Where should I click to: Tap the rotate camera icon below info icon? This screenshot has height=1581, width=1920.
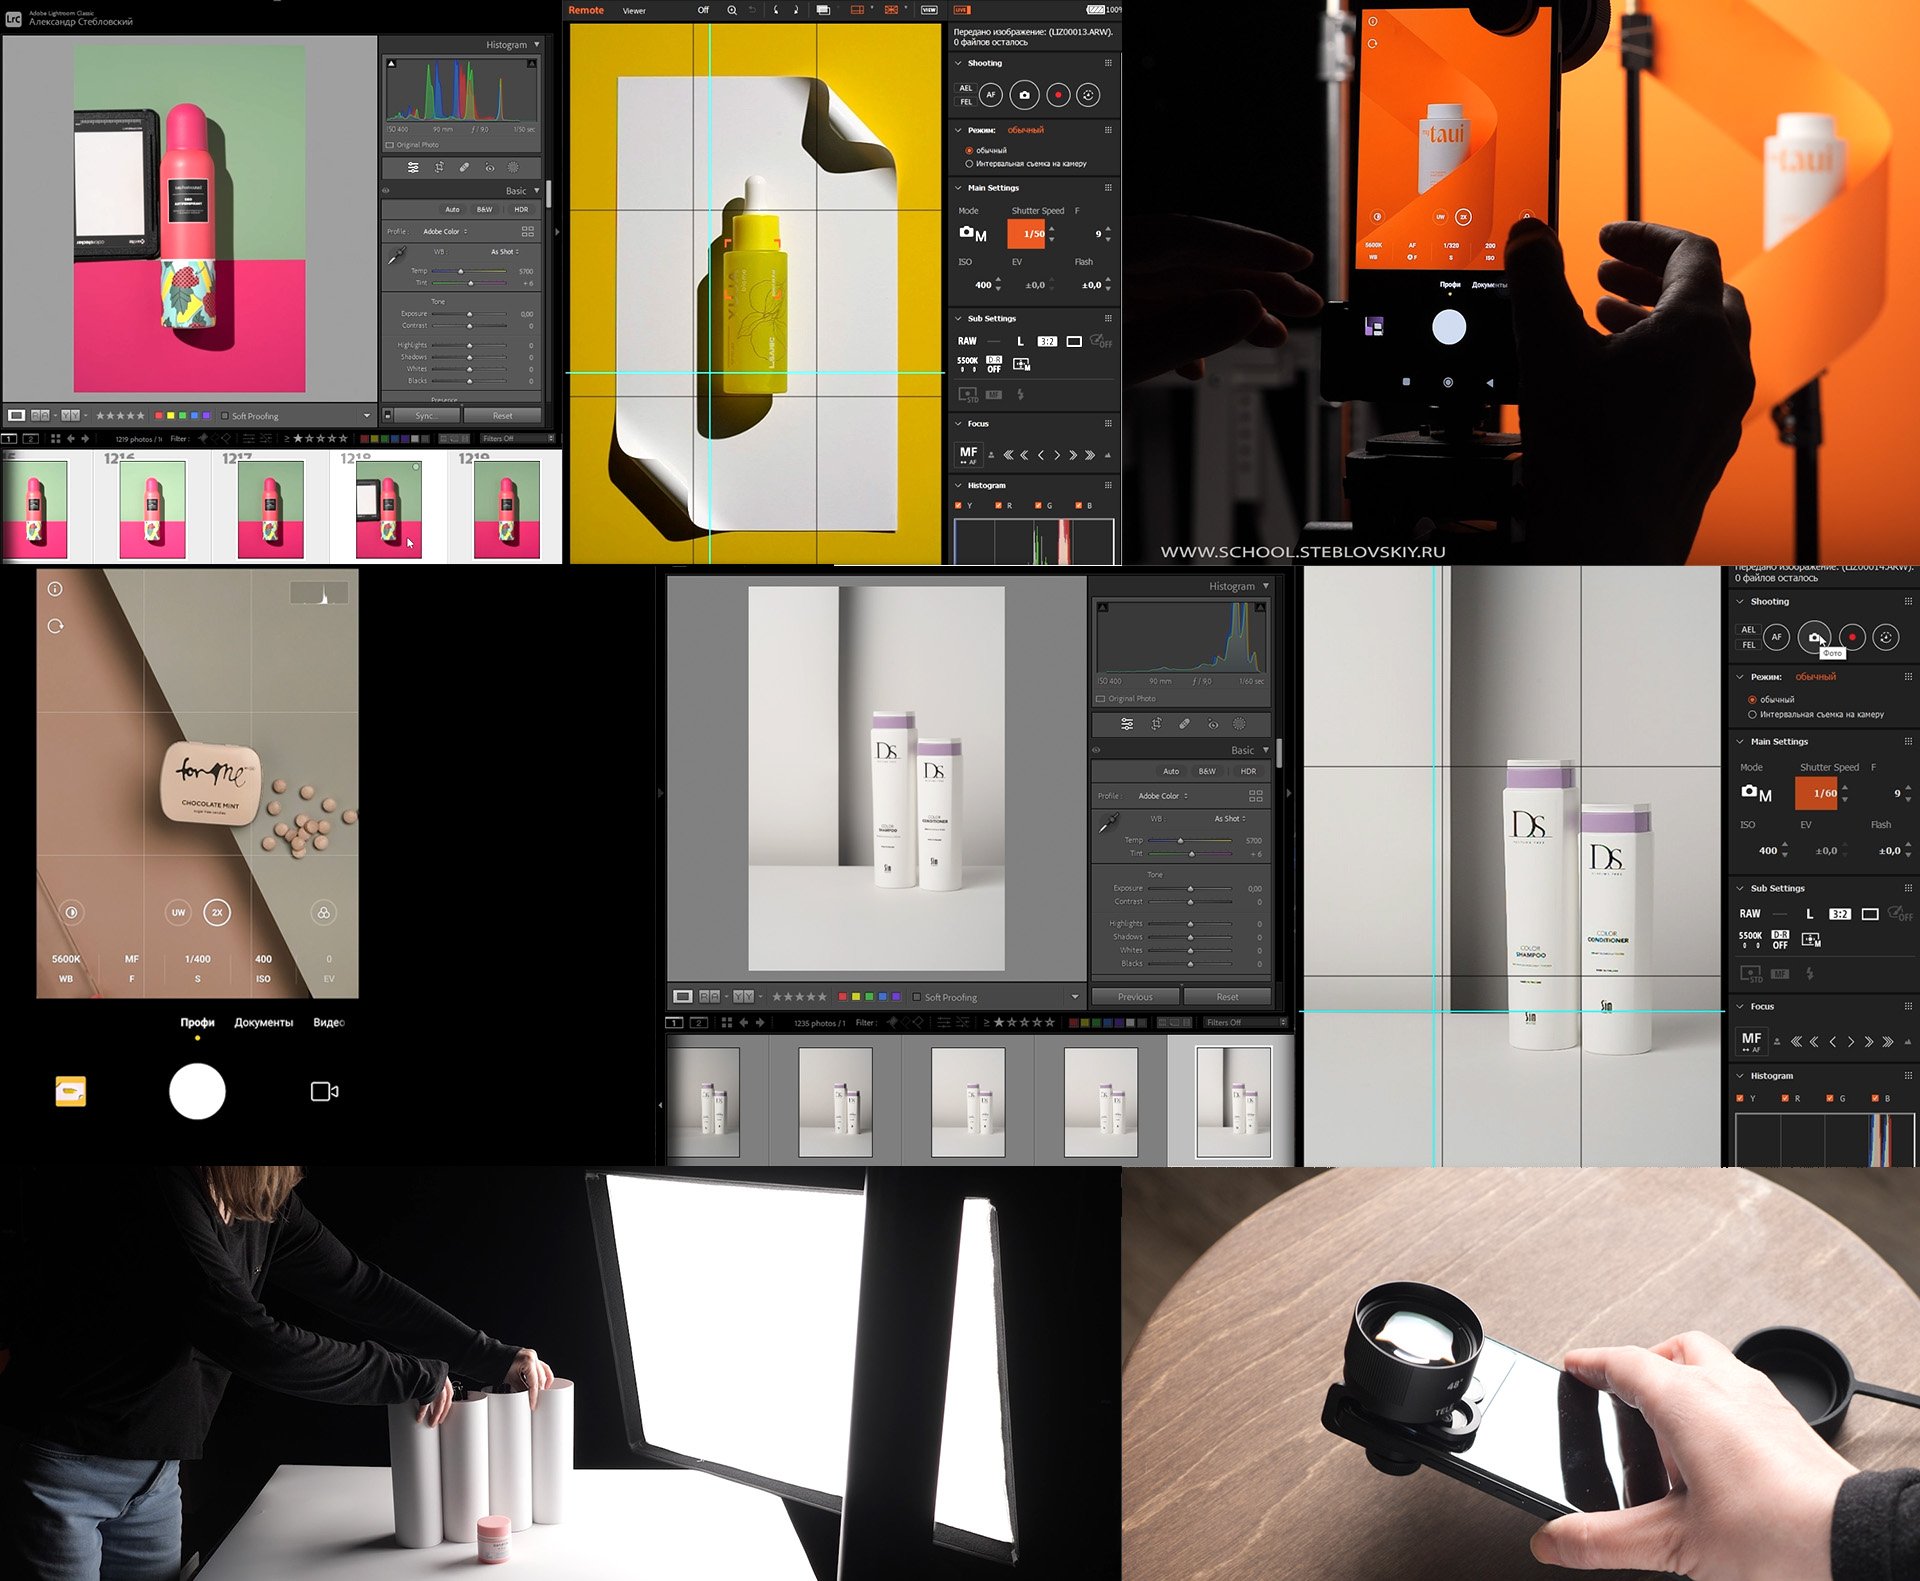(55, 626)
